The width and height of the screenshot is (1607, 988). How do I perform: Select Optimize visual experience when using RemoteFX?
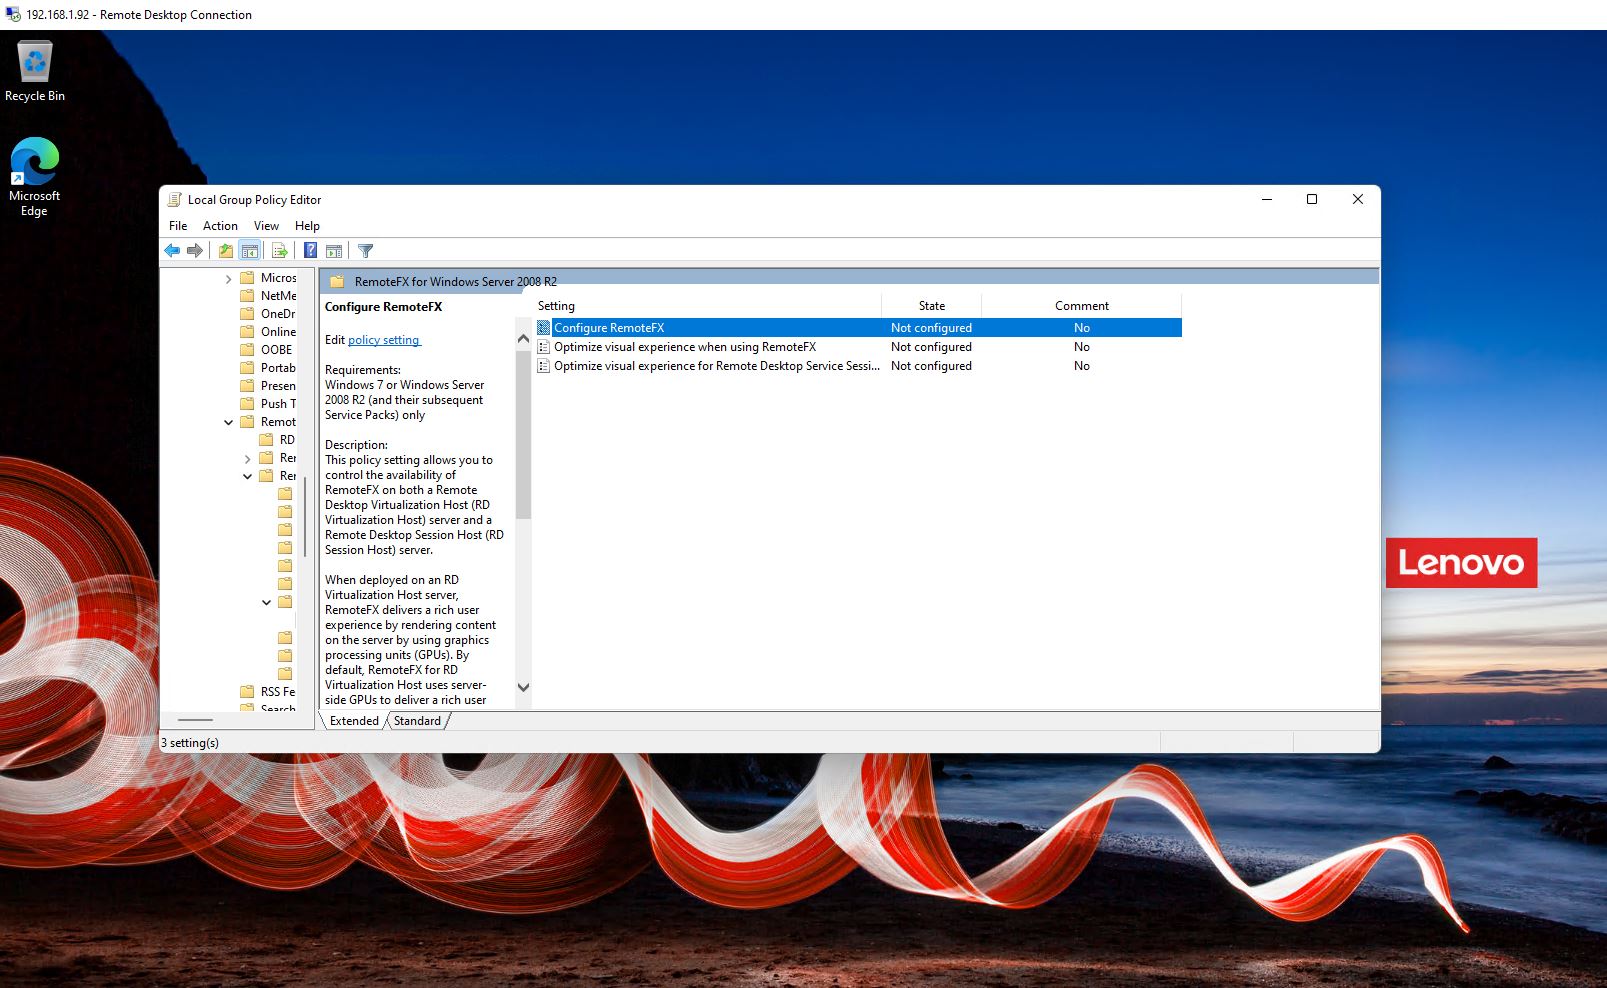[685, 347]
